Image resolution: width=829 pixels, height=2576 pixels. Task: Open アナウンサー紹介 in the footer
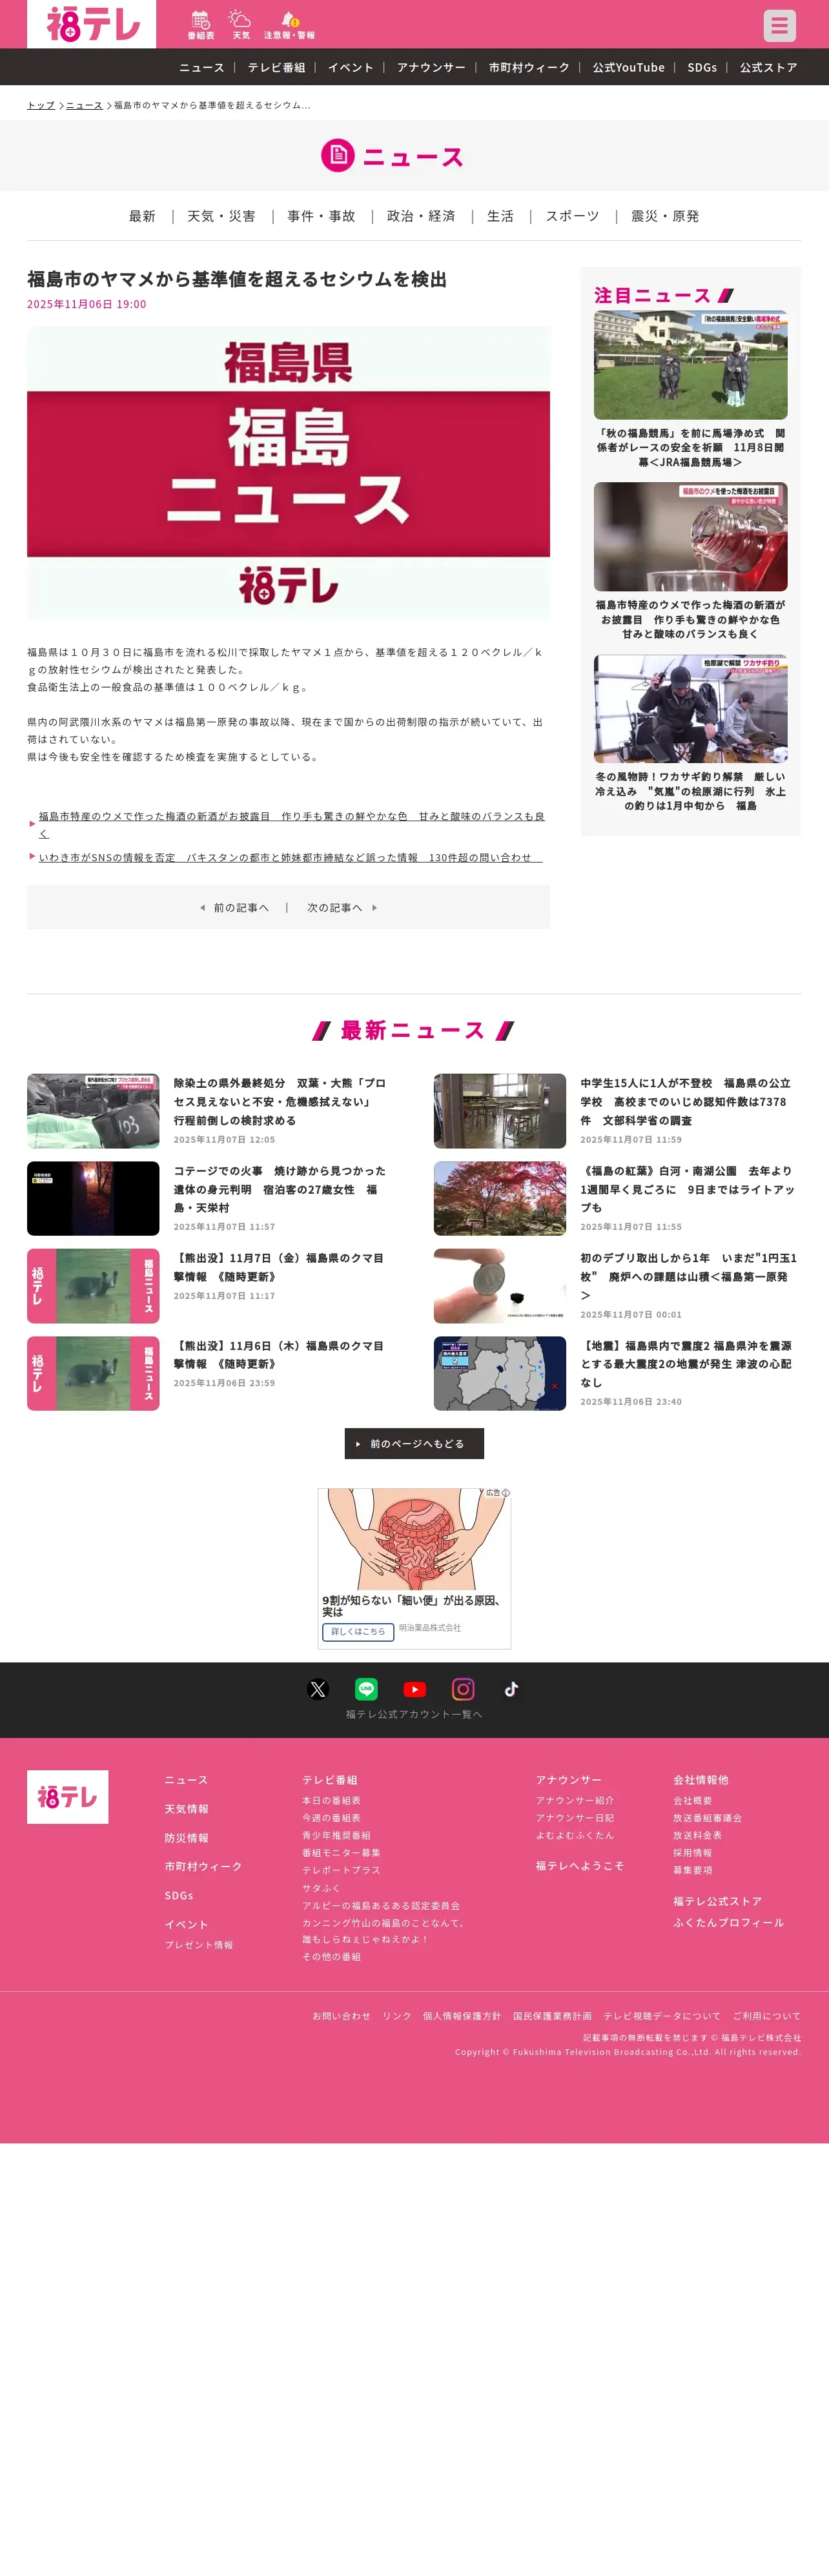[x=574, y=1800]
